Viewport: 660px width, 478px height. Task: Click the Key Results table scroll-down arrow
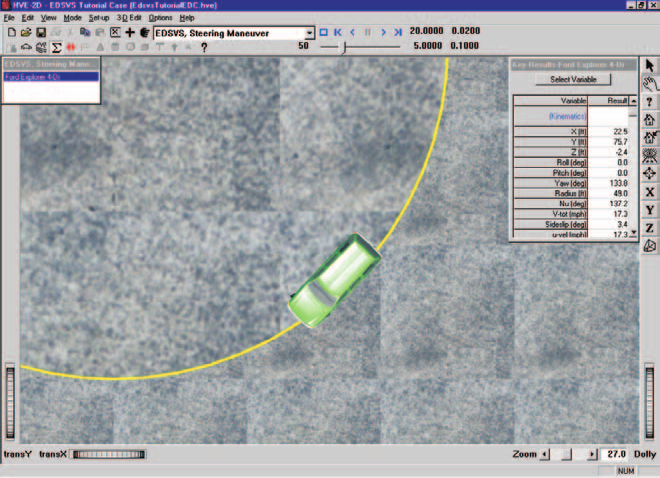(x=633, y=233)
